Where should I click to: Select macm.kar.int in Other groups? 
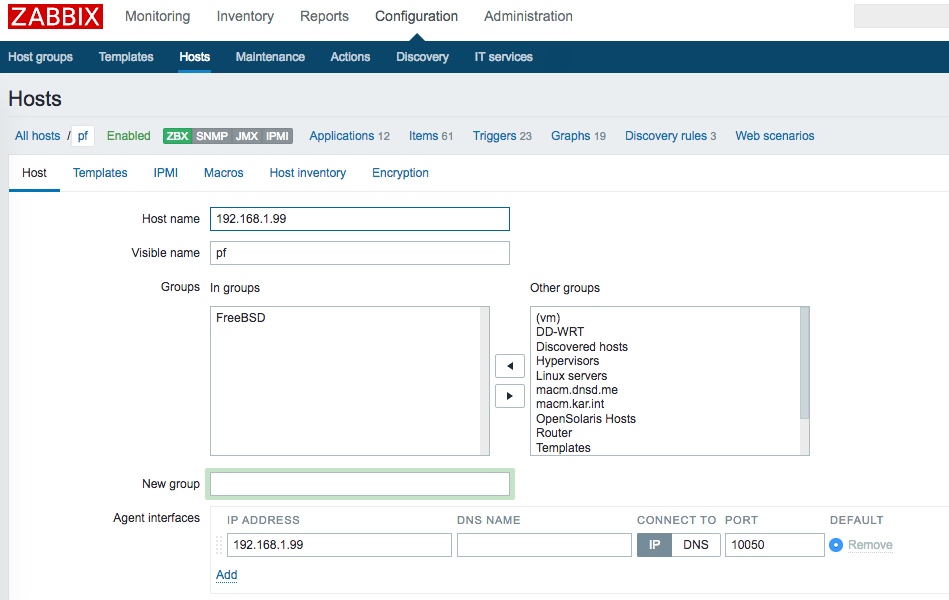pyautogui.click(x=570, y=404)
